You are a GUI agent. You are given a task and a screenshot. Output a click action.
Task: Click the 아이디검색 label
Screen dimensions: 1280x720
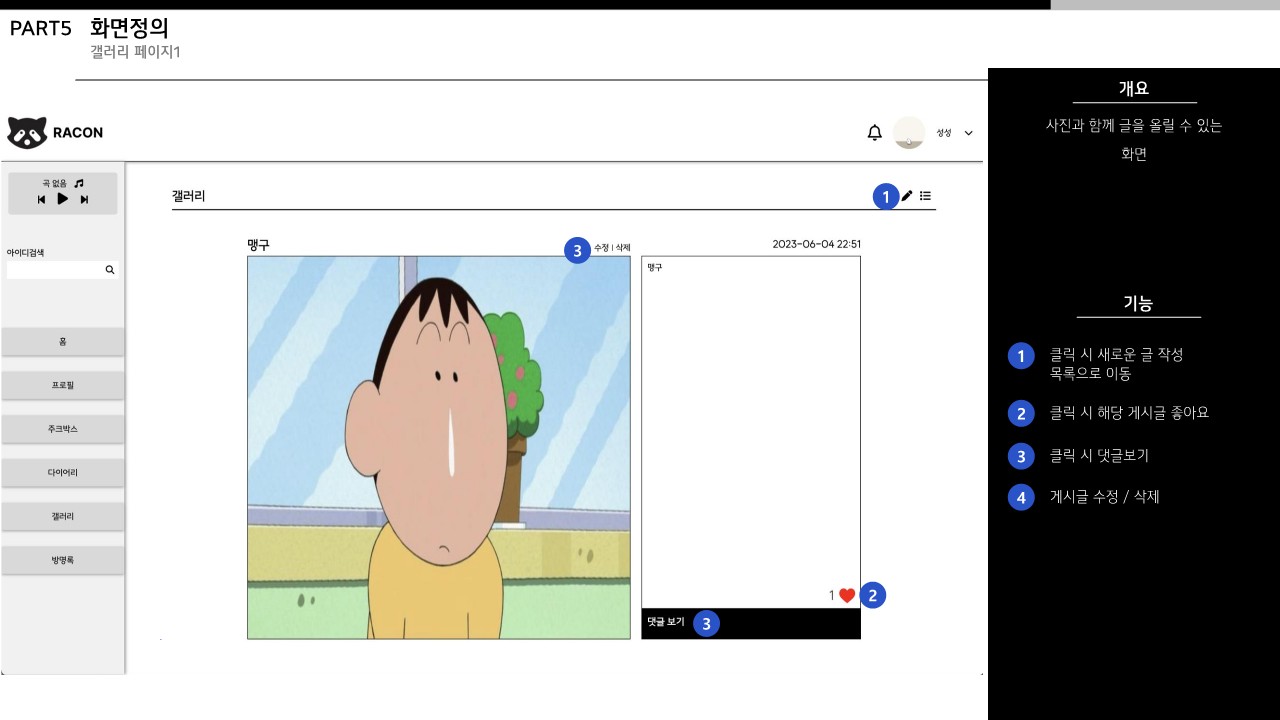tap(25, 253)
